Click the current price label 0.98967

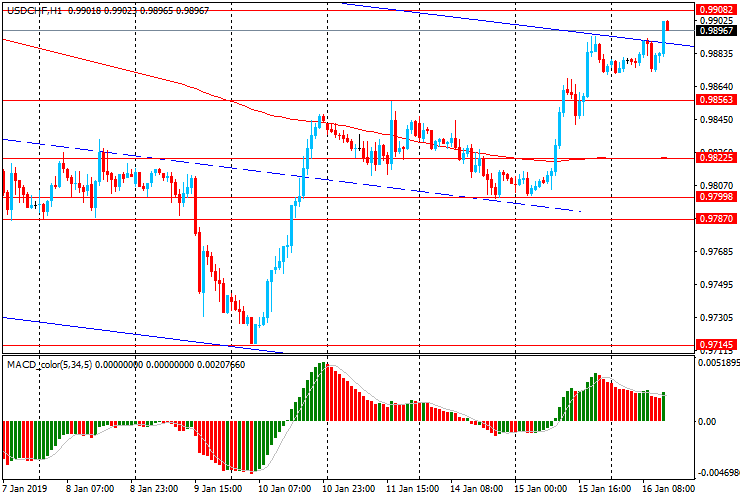coord(716,30)
